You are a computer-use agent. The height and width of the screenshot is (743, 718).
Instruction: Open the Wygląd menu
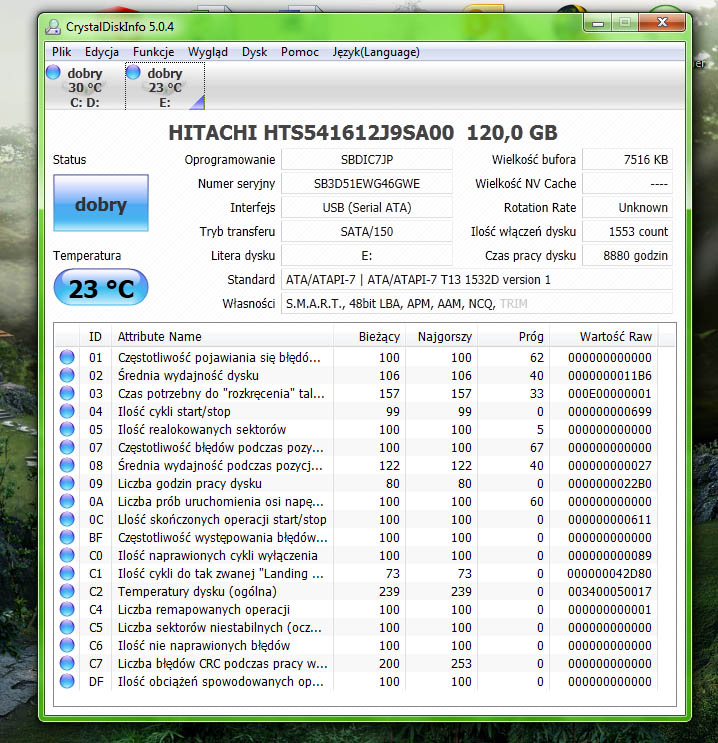click(208, 52)
